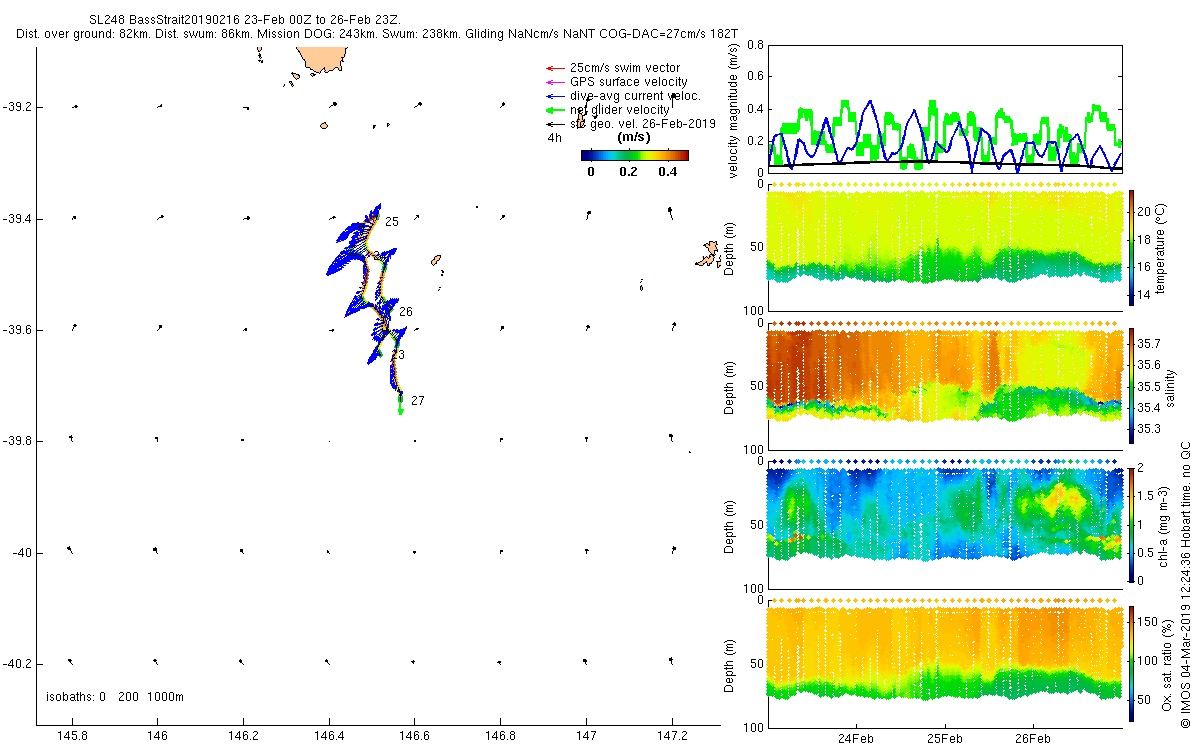Select the island group at the map's right edge
Viewport: 1200px width, 750px height.
click(x=709, y=254)
